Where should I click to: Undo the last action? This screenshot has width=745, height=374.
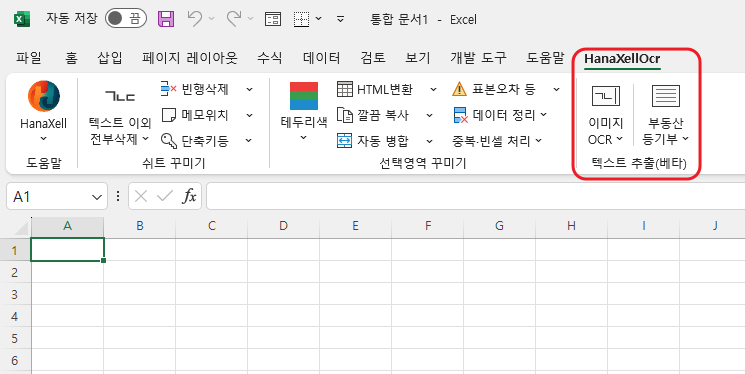coord(195,19)
